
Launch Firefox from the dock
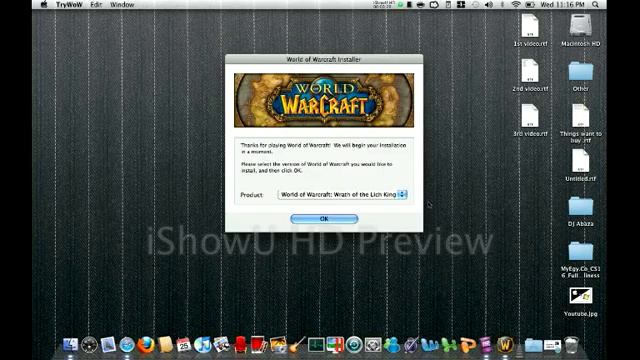click(146, 345)
